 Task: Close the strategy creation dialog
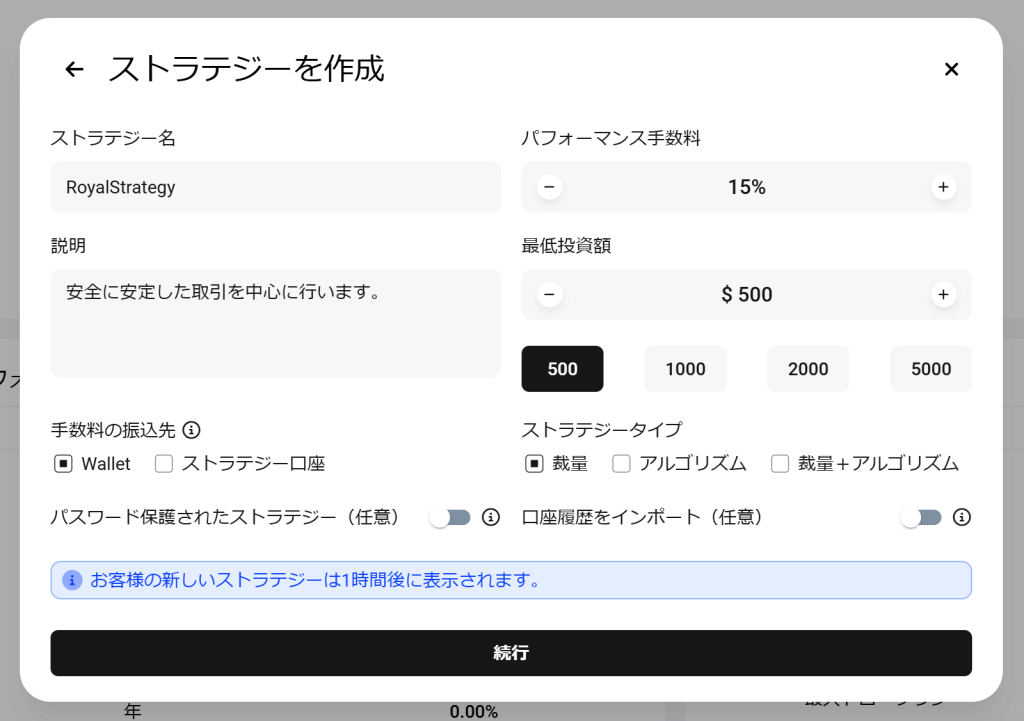coord(951,69)
